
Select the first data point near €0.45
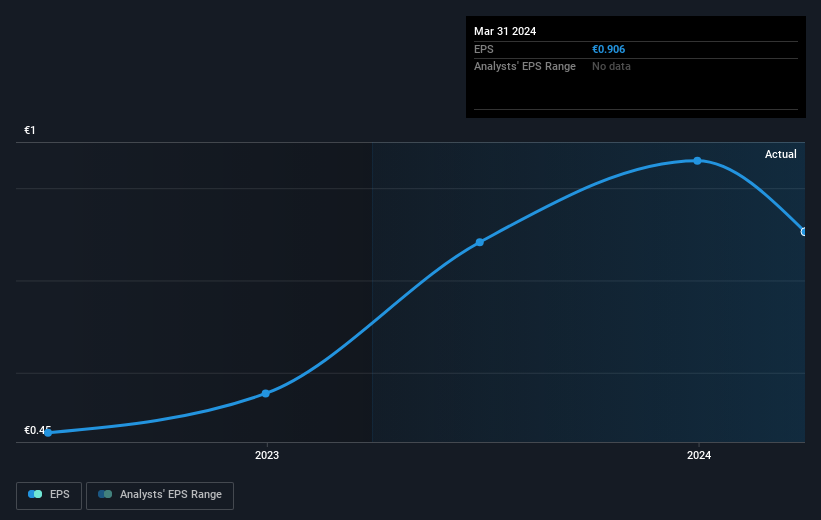(x=48, y=433)
